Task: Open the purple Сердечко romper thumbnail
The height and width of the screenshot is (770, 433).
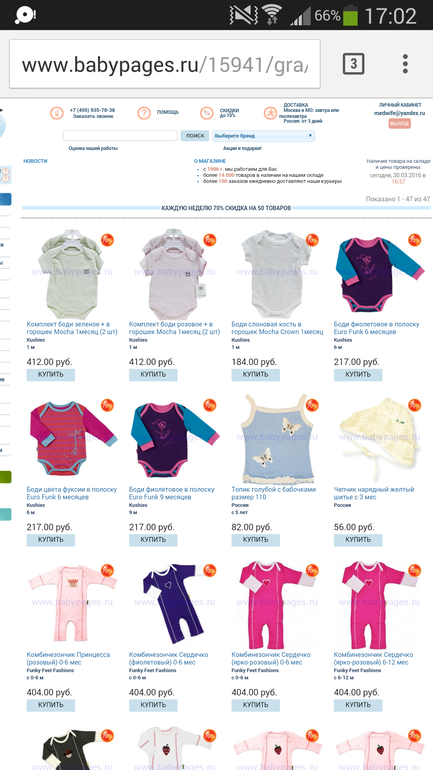Action: point(172,605)
